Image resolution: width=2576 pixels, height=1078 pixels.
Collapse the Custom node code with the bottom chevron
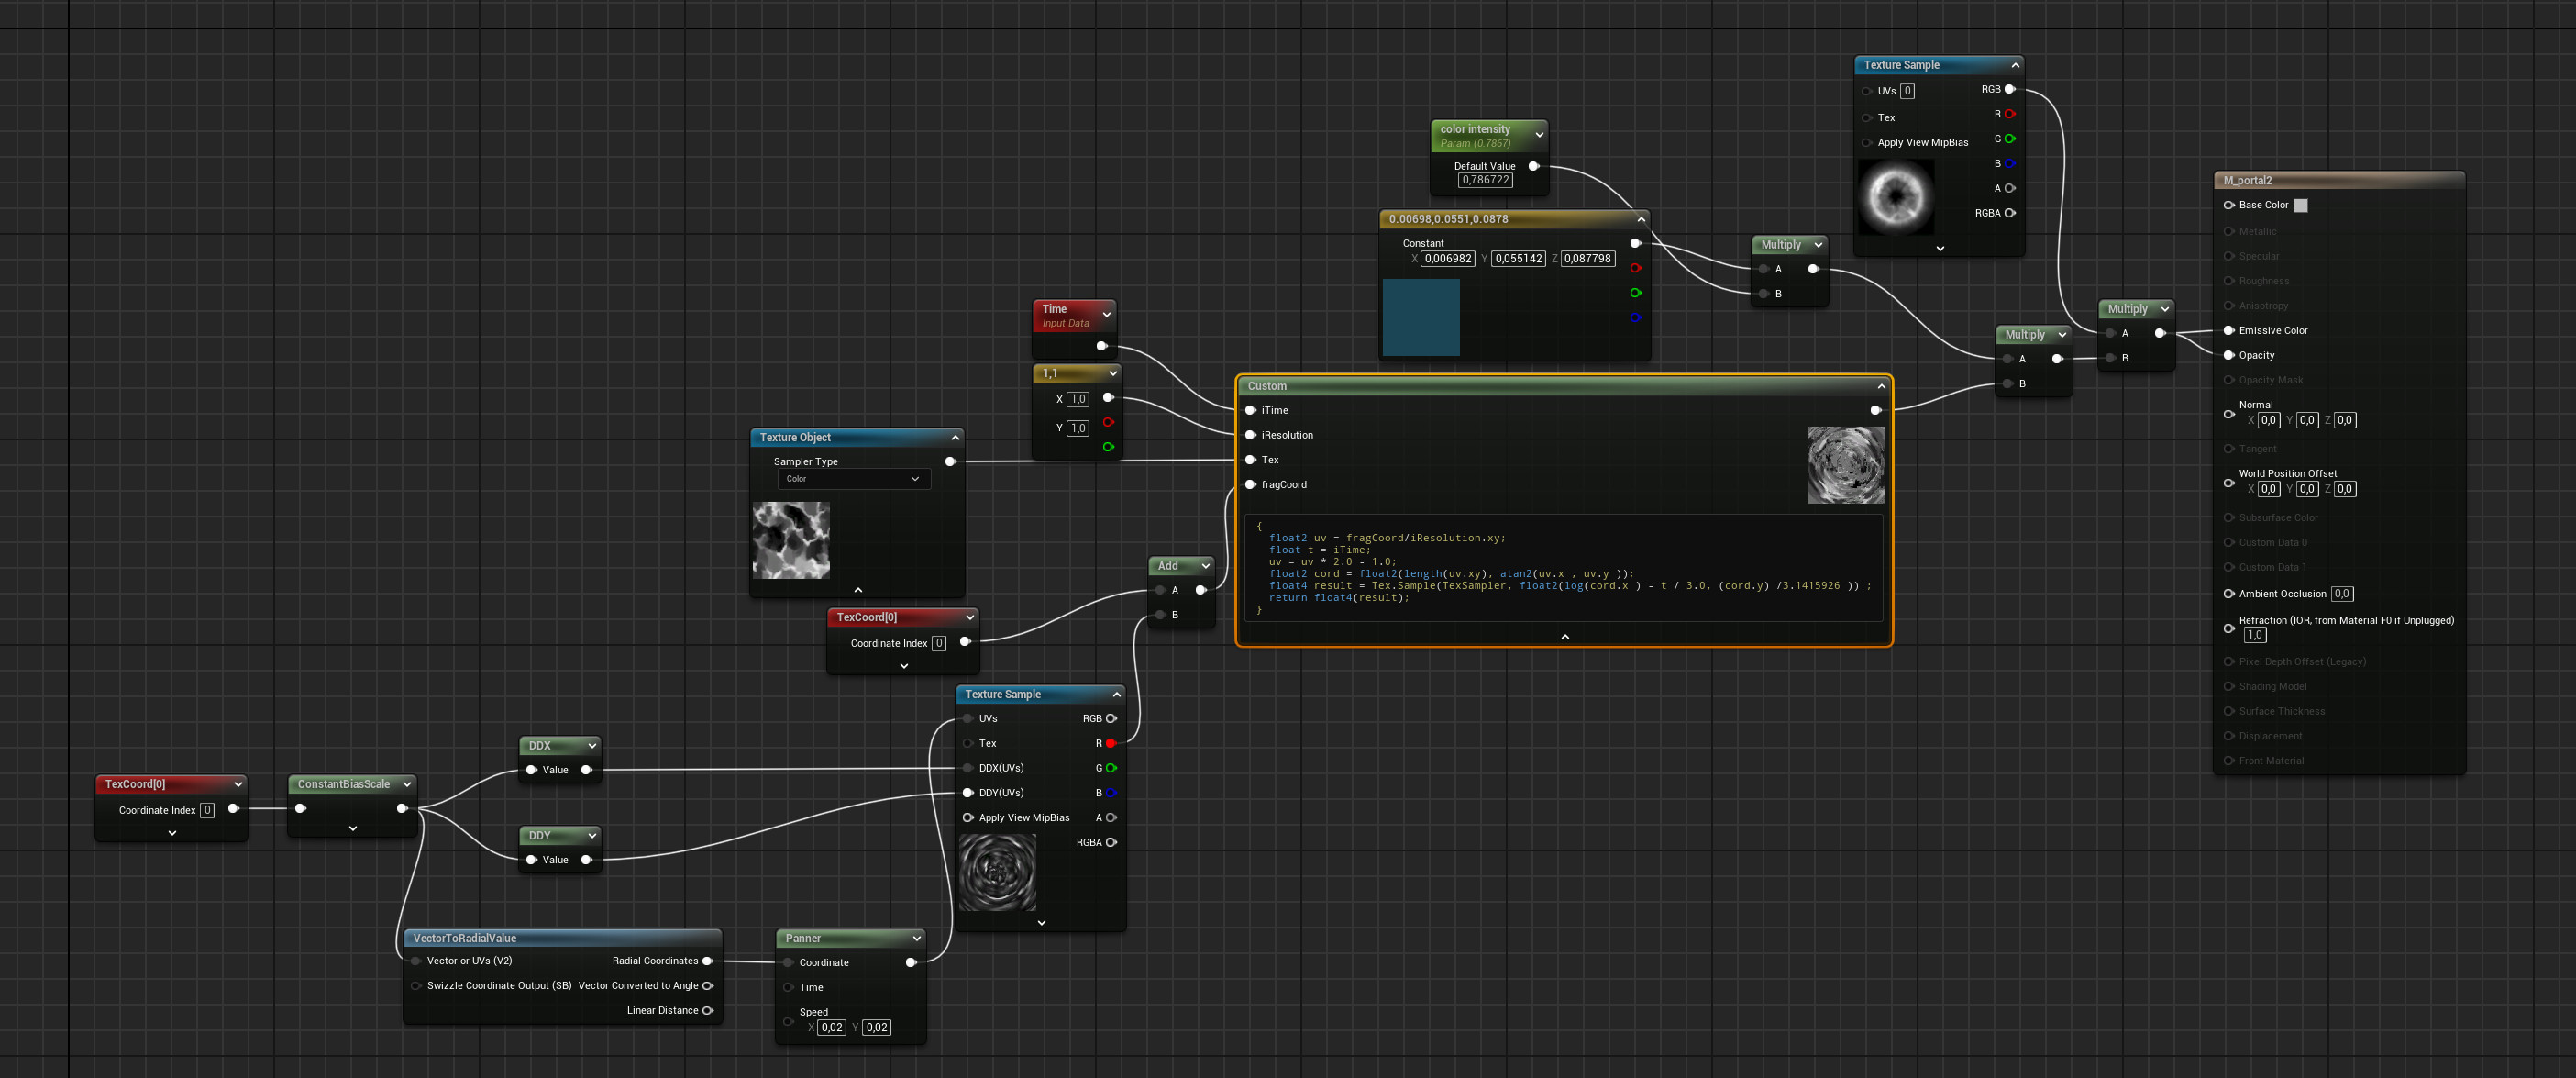pyautogui.click(x=1565, y=636)
